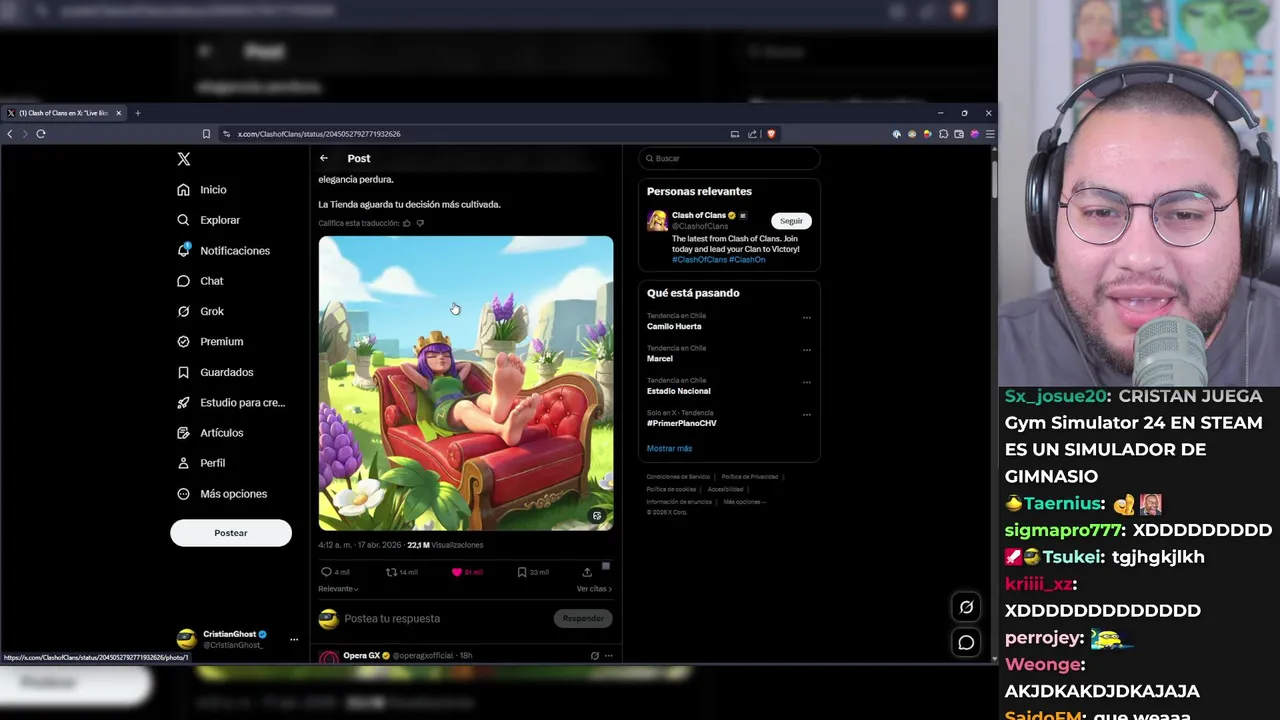Click the x.com address bar URL
Screen dimensions: 1280x720
319,134
